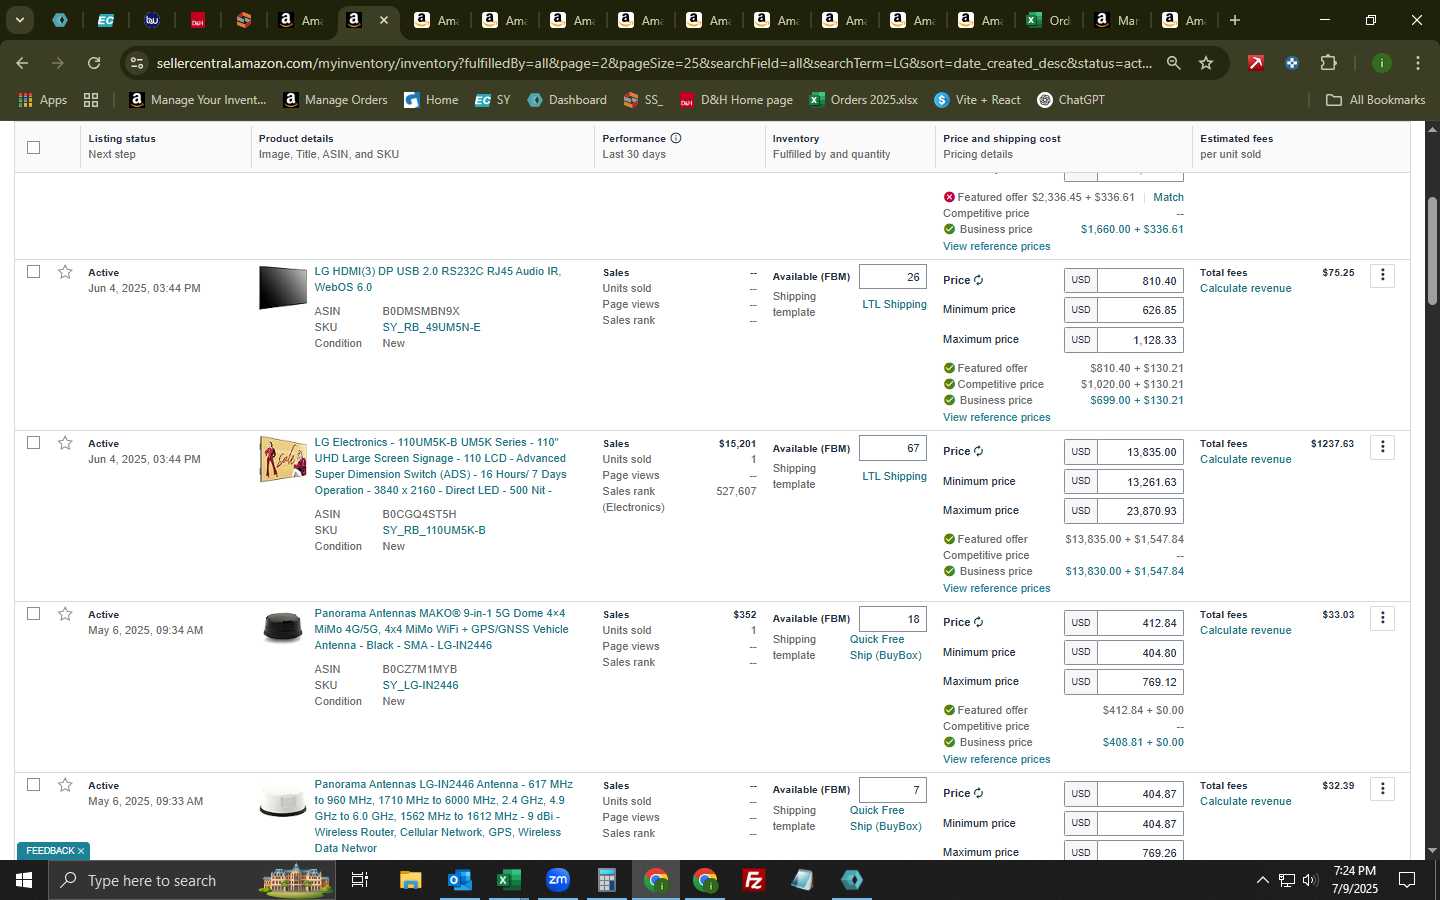Open the All Bookmarks folder

pyautogui.click(x=1375, y=100)
